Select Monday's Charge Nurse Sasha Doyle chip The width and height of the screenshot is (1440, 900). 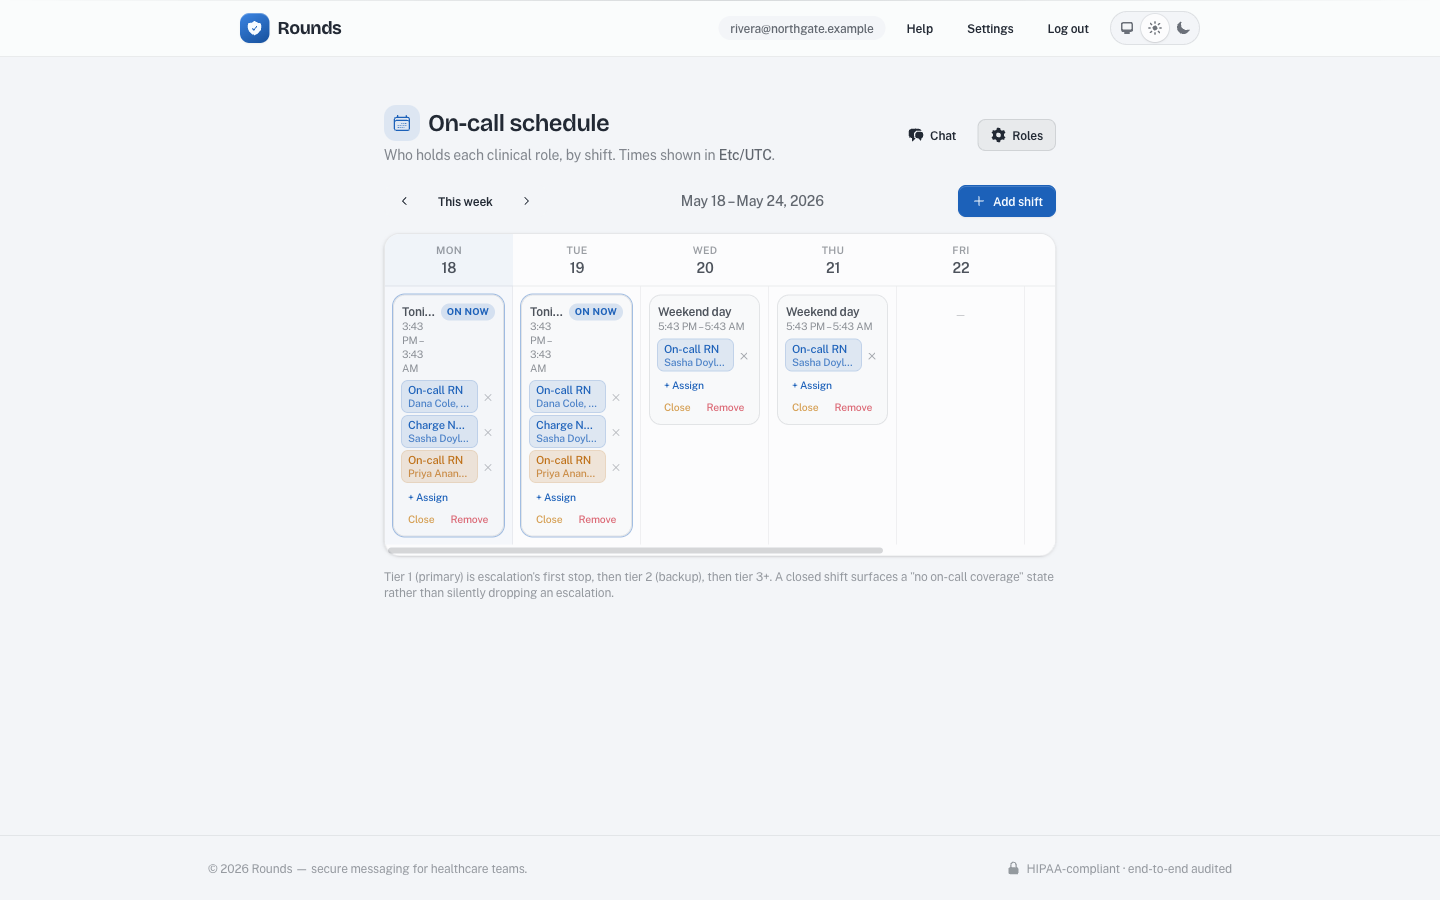tap(439, 432)
